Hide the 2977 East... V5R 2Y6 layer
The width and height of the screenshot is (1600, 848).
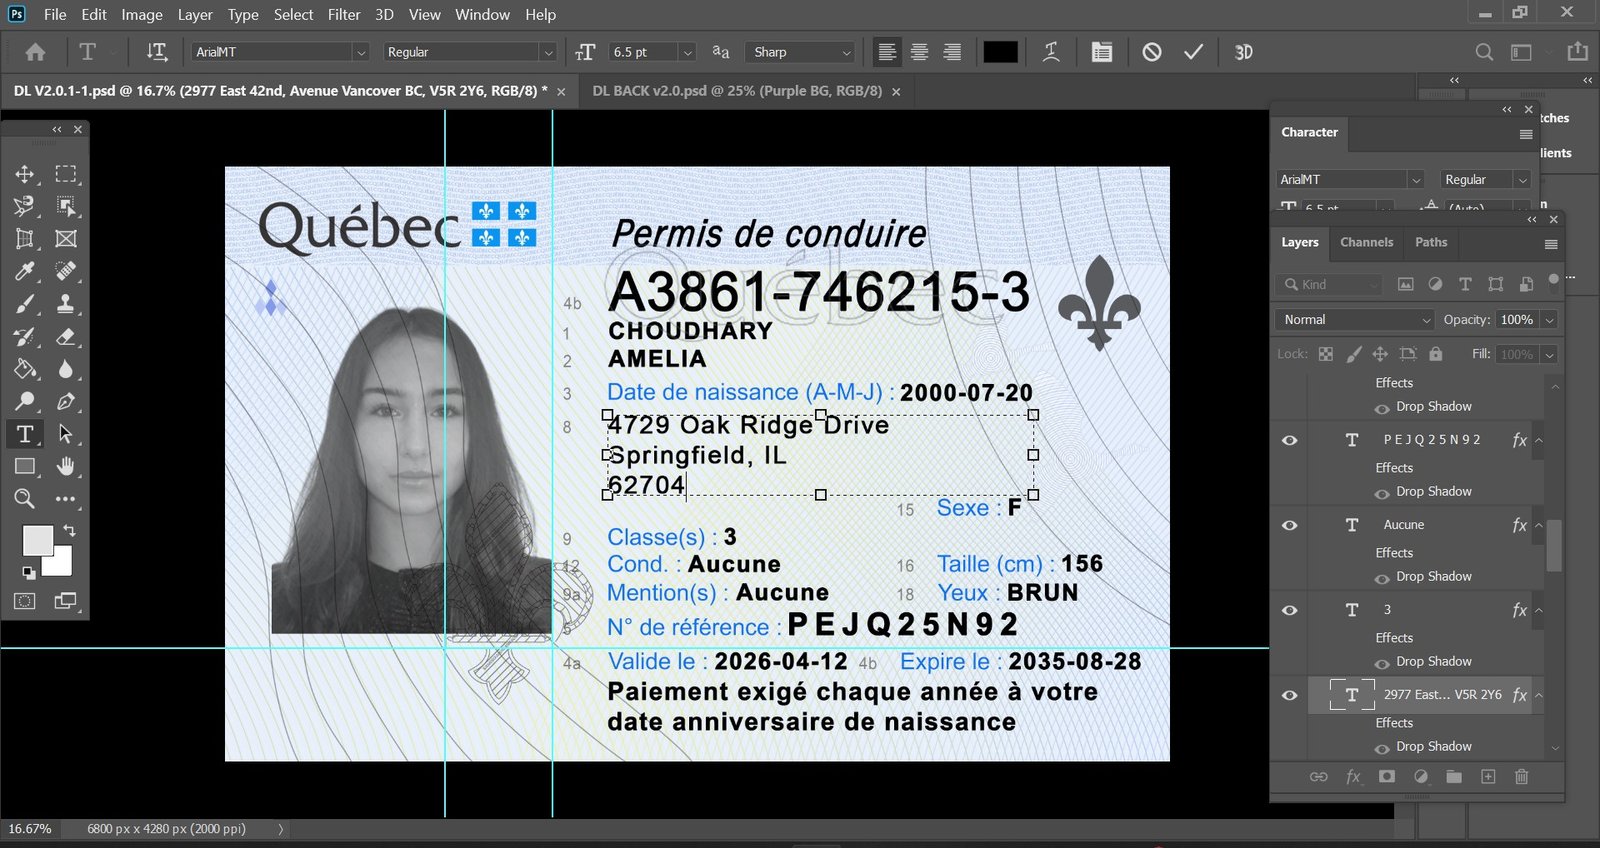pos(1290,695)
